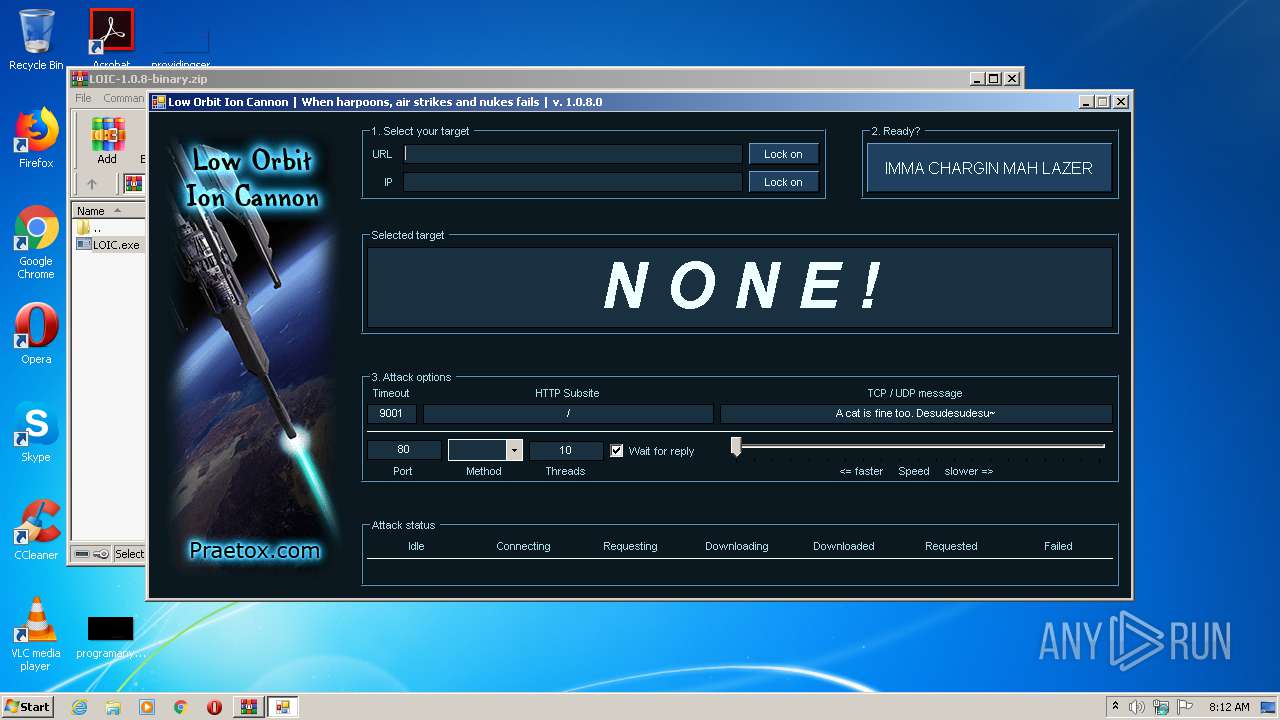This screenshot has height=720, width=1280.
Task: Click the TCP / UDP message field
Action: click(916, 413)
